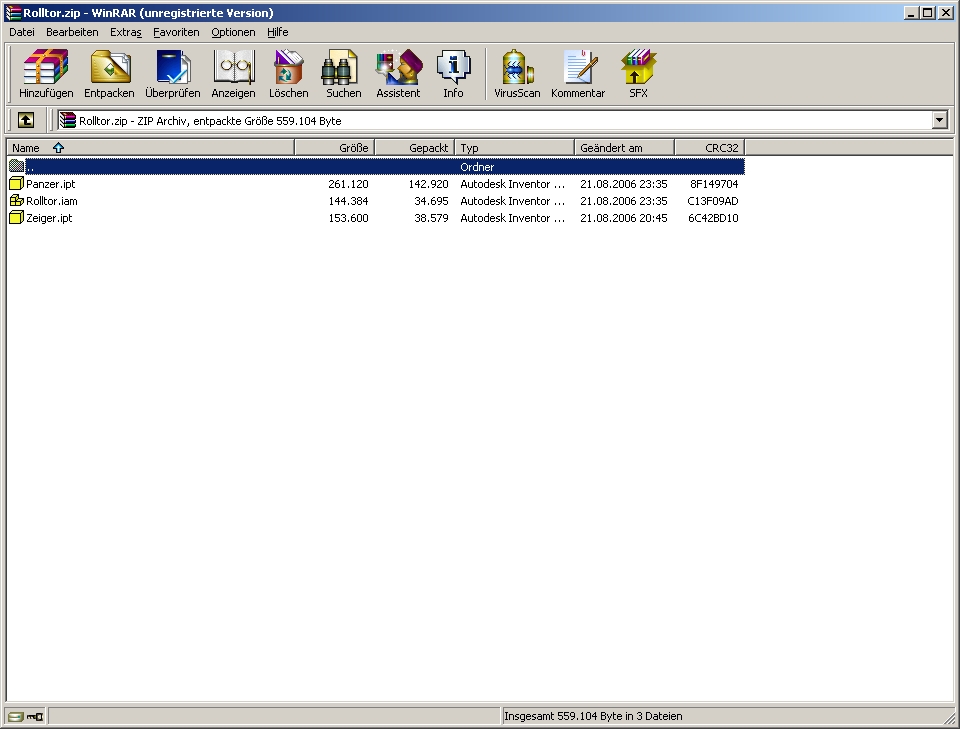Viewport: 960px width, 729px height.
Task: Click the WinRAR title bar icon
Action: 13,13
